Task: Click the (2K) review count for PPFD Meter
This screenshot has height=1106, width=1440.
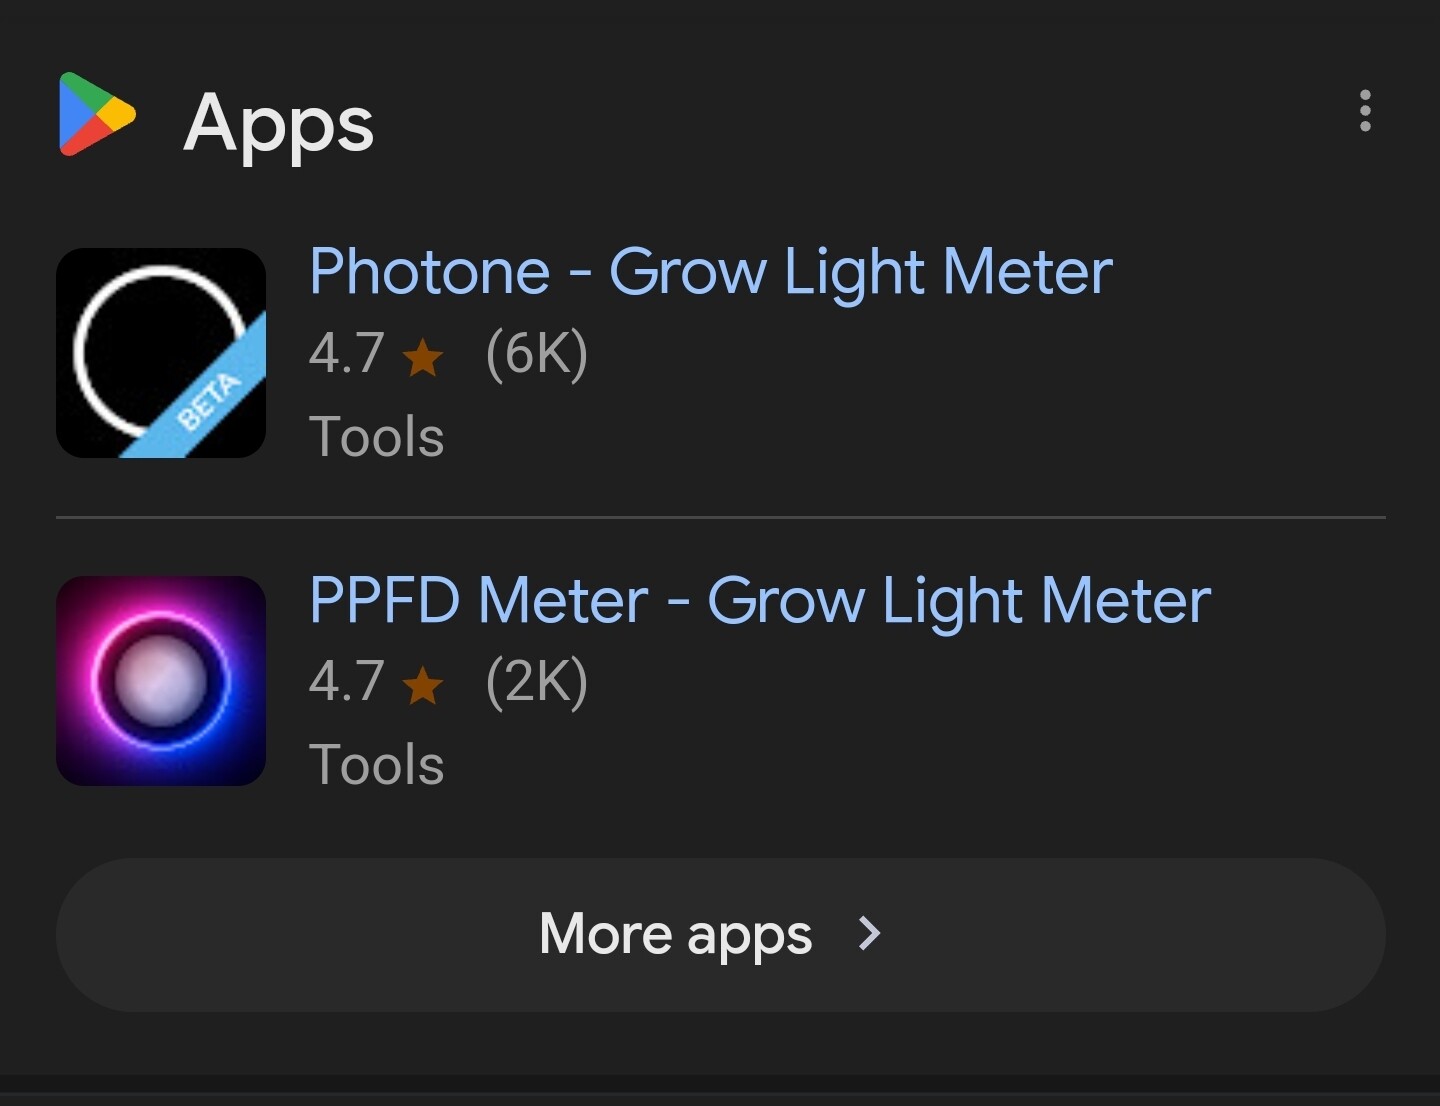Action: (537, 682)
